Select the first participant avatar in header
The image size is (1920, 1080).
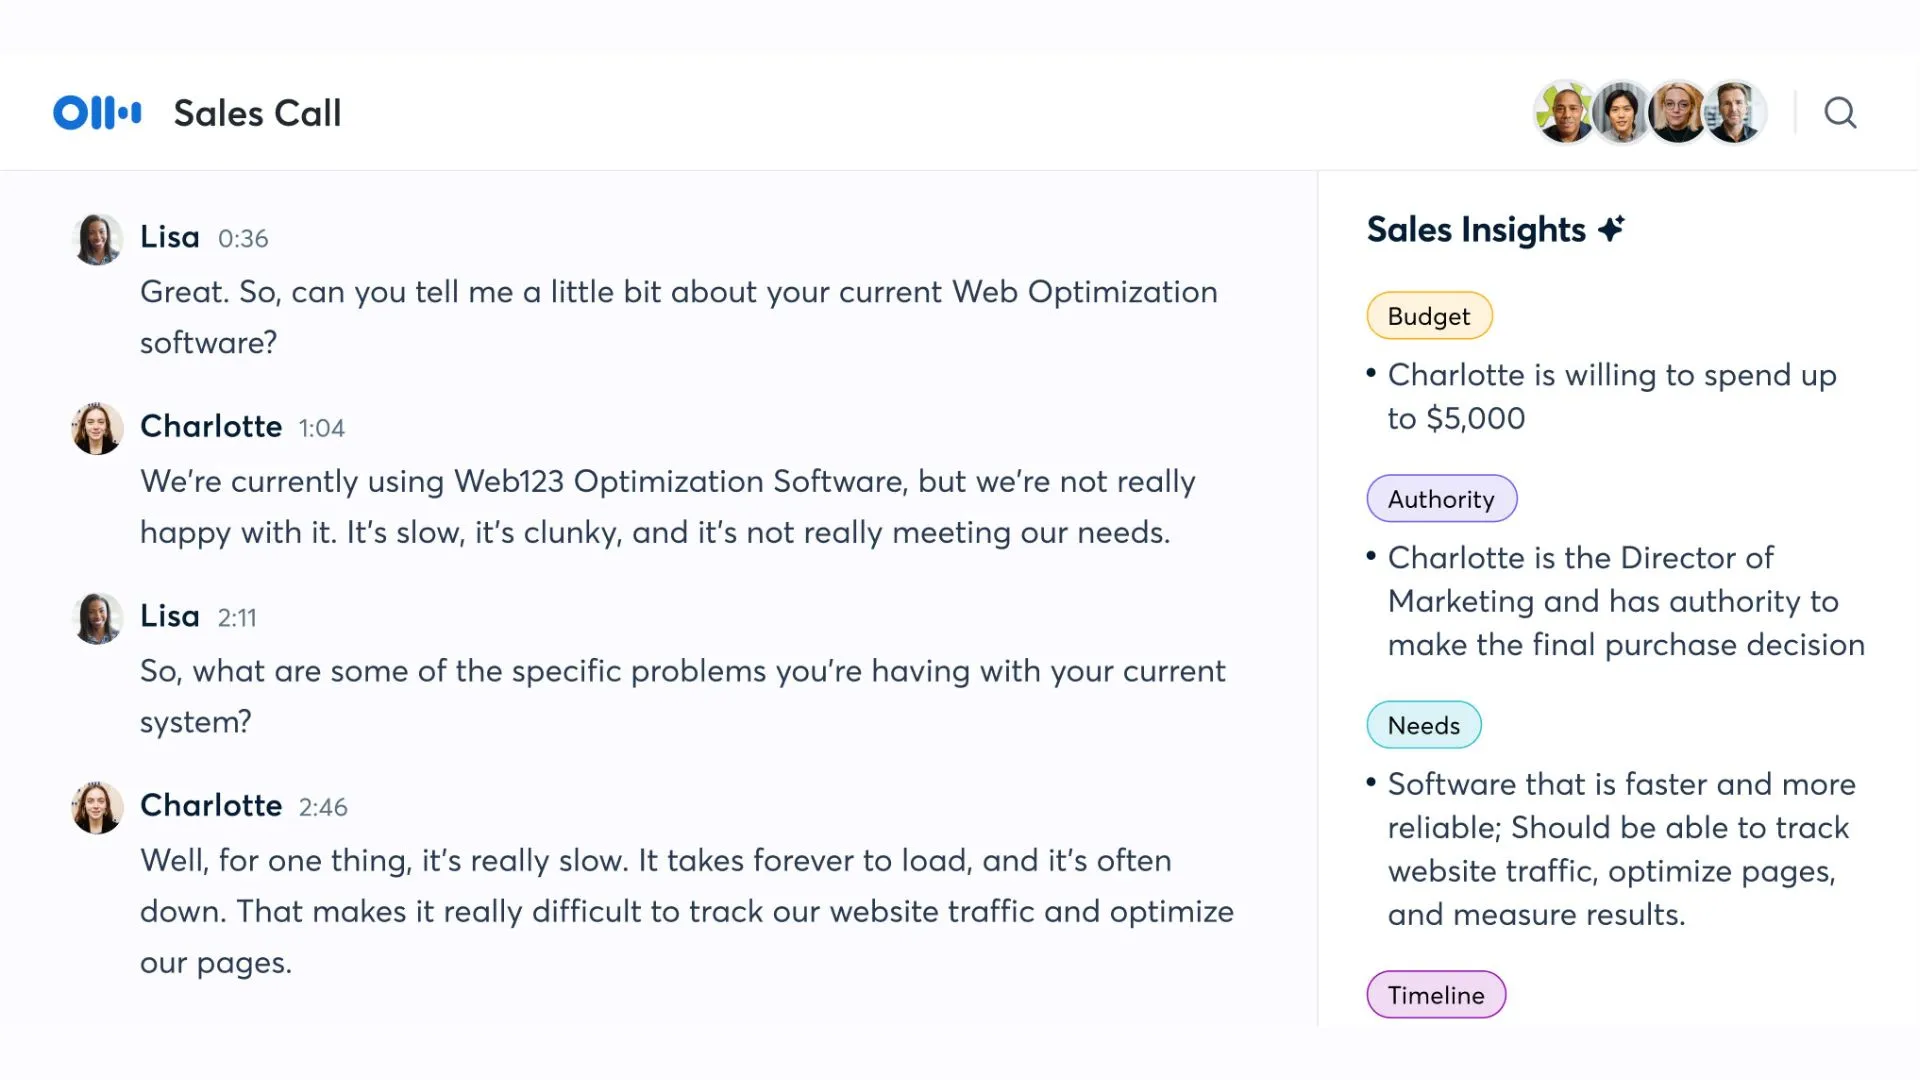pos(1564,113)
